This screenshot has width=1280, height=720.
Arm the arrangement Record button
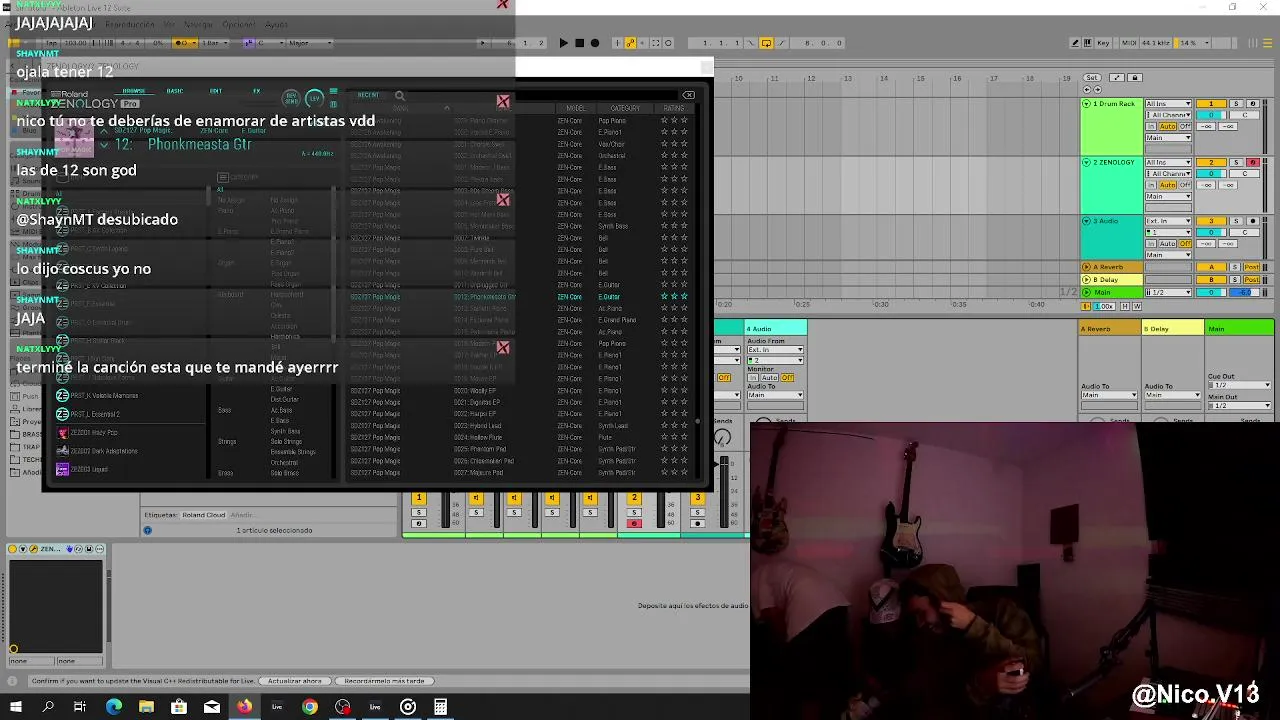tap(595, 43)
